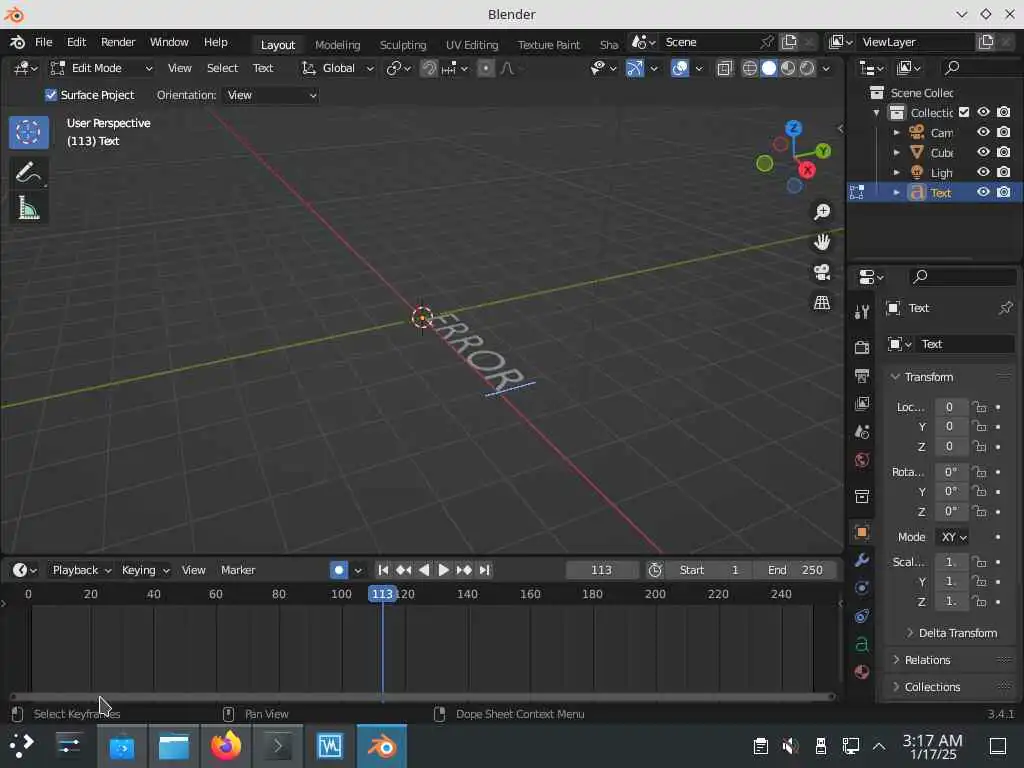Open the Render properties tab

pyautogui.click(x=862, y=347)
